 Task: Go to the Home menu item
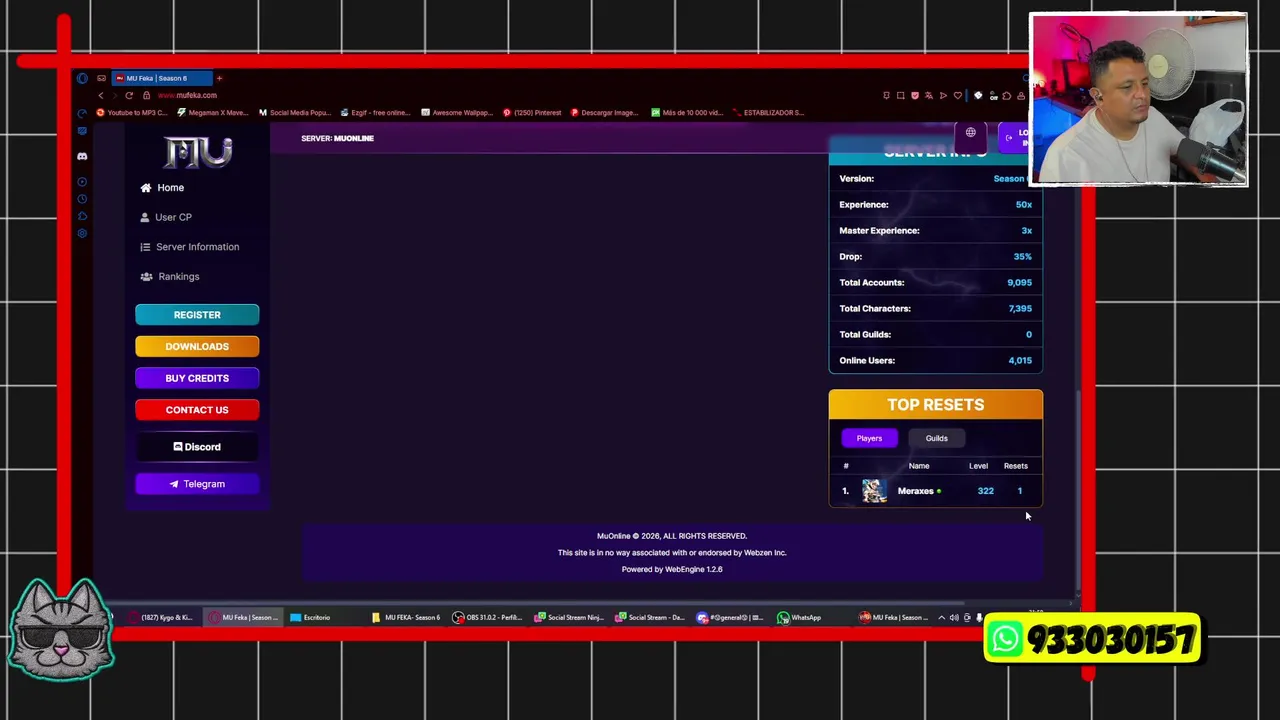(170, 188)
